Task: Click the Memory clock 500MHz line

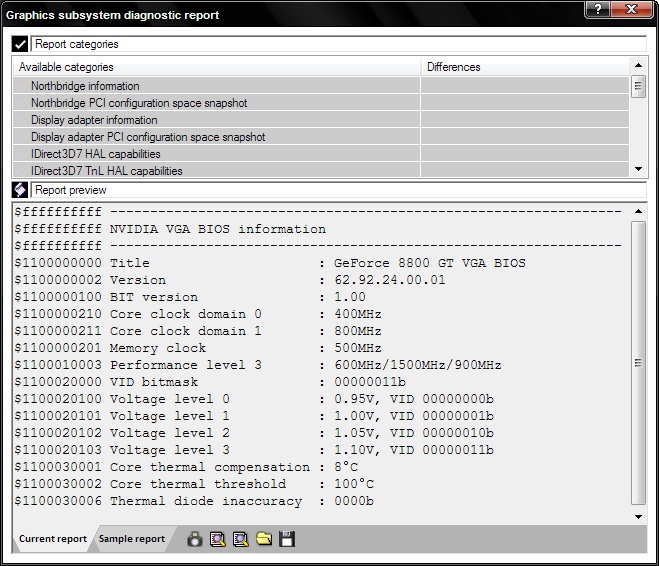Action: pos(198,348)
